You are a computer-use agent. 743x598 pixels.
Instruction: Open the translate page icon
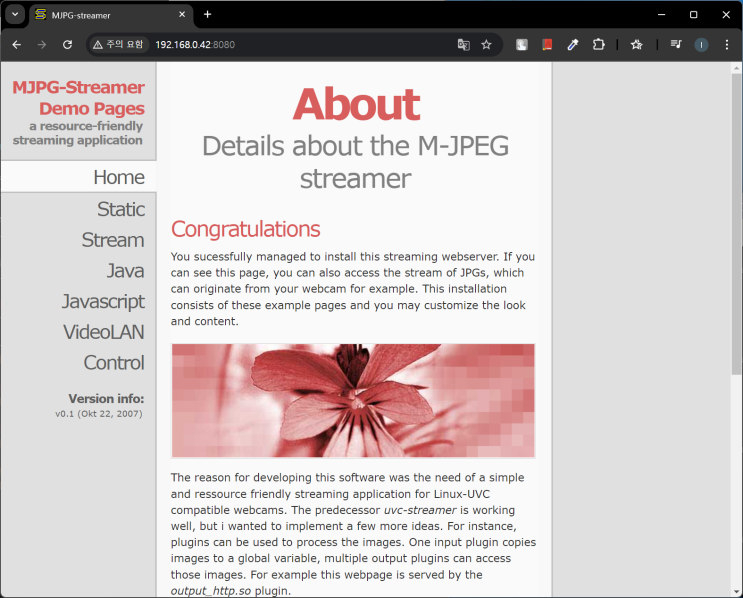[463, 45]
